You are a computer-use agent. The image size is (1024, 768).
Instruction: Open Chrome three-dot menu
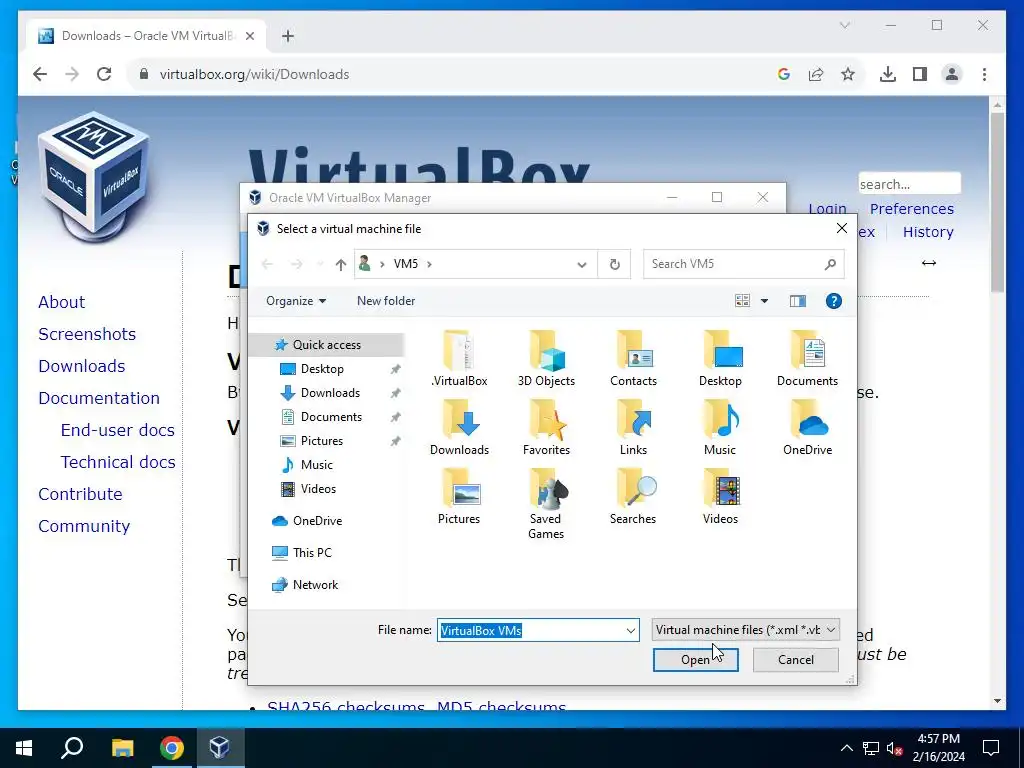pos(984,74)
